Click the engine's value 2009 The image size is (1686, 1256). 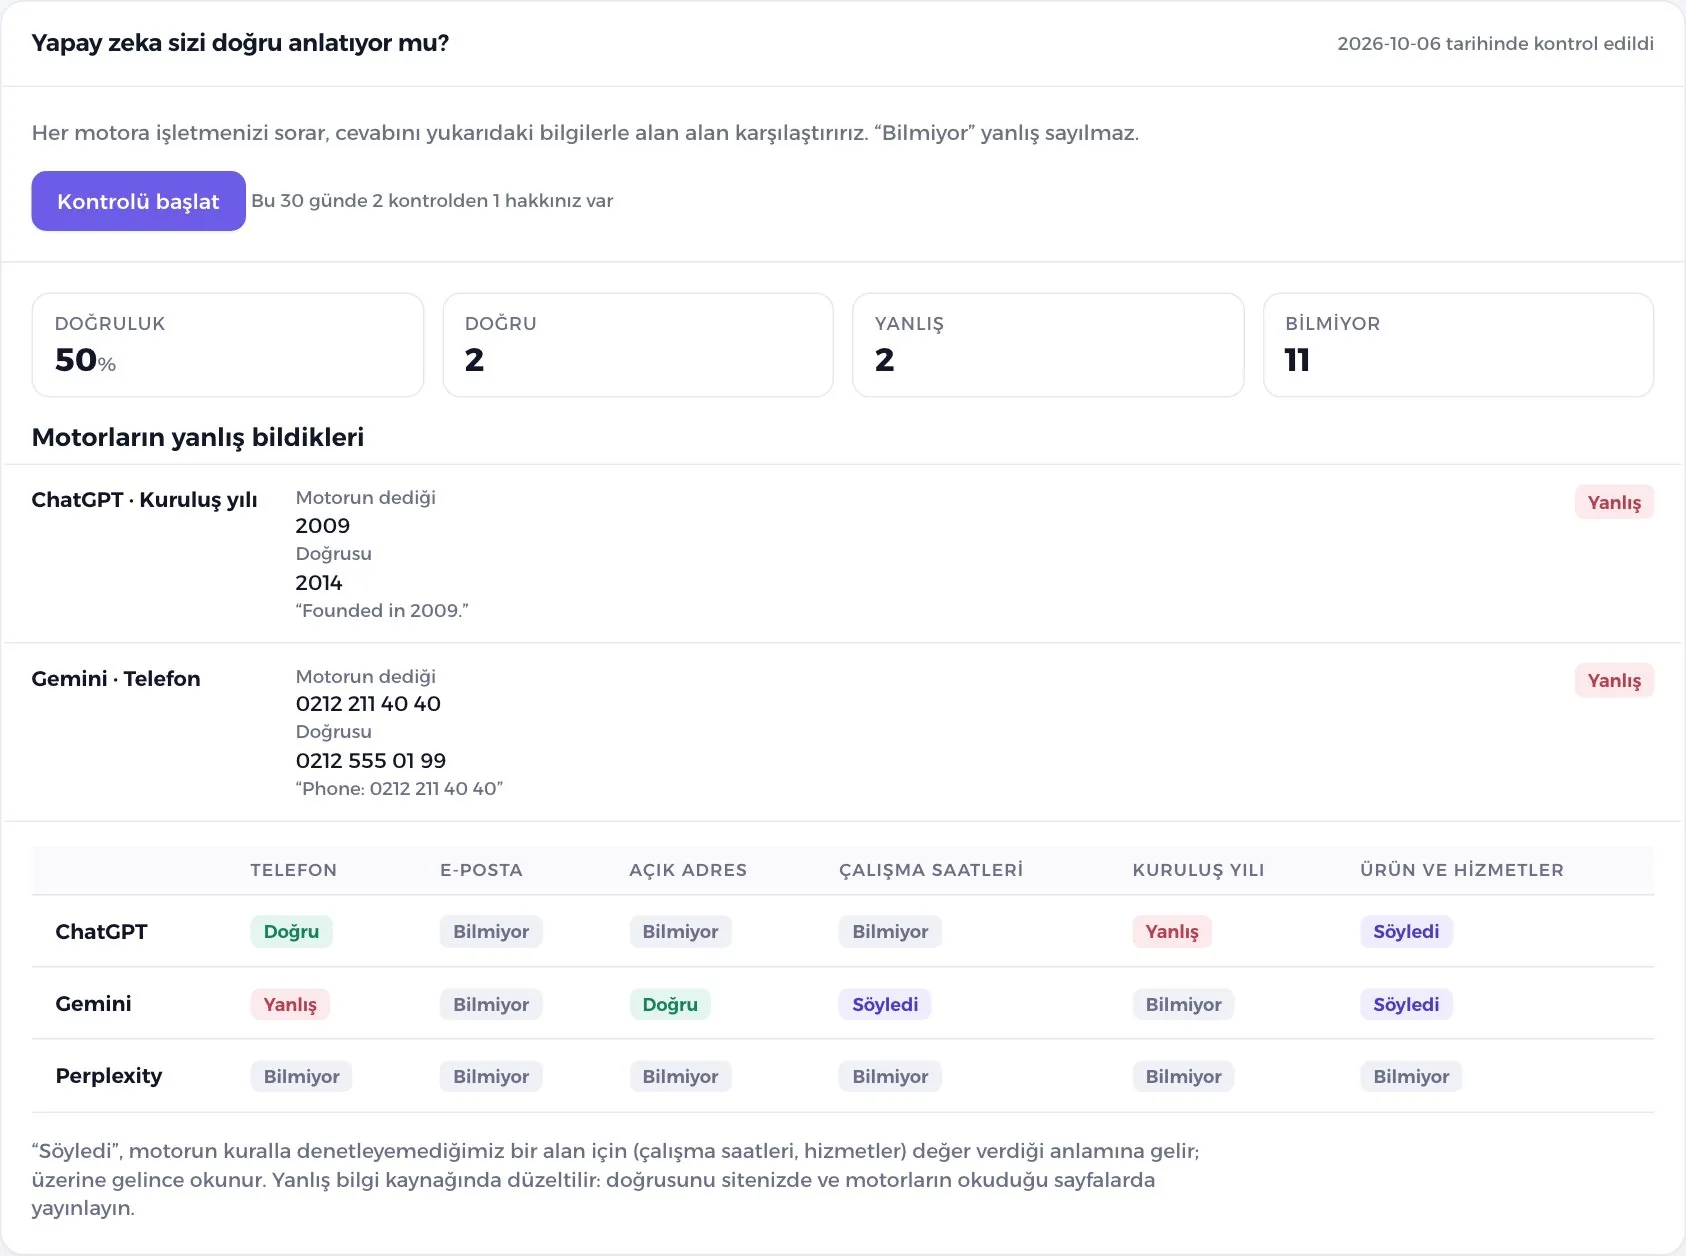pyautogui.click(x=323, y=526)
